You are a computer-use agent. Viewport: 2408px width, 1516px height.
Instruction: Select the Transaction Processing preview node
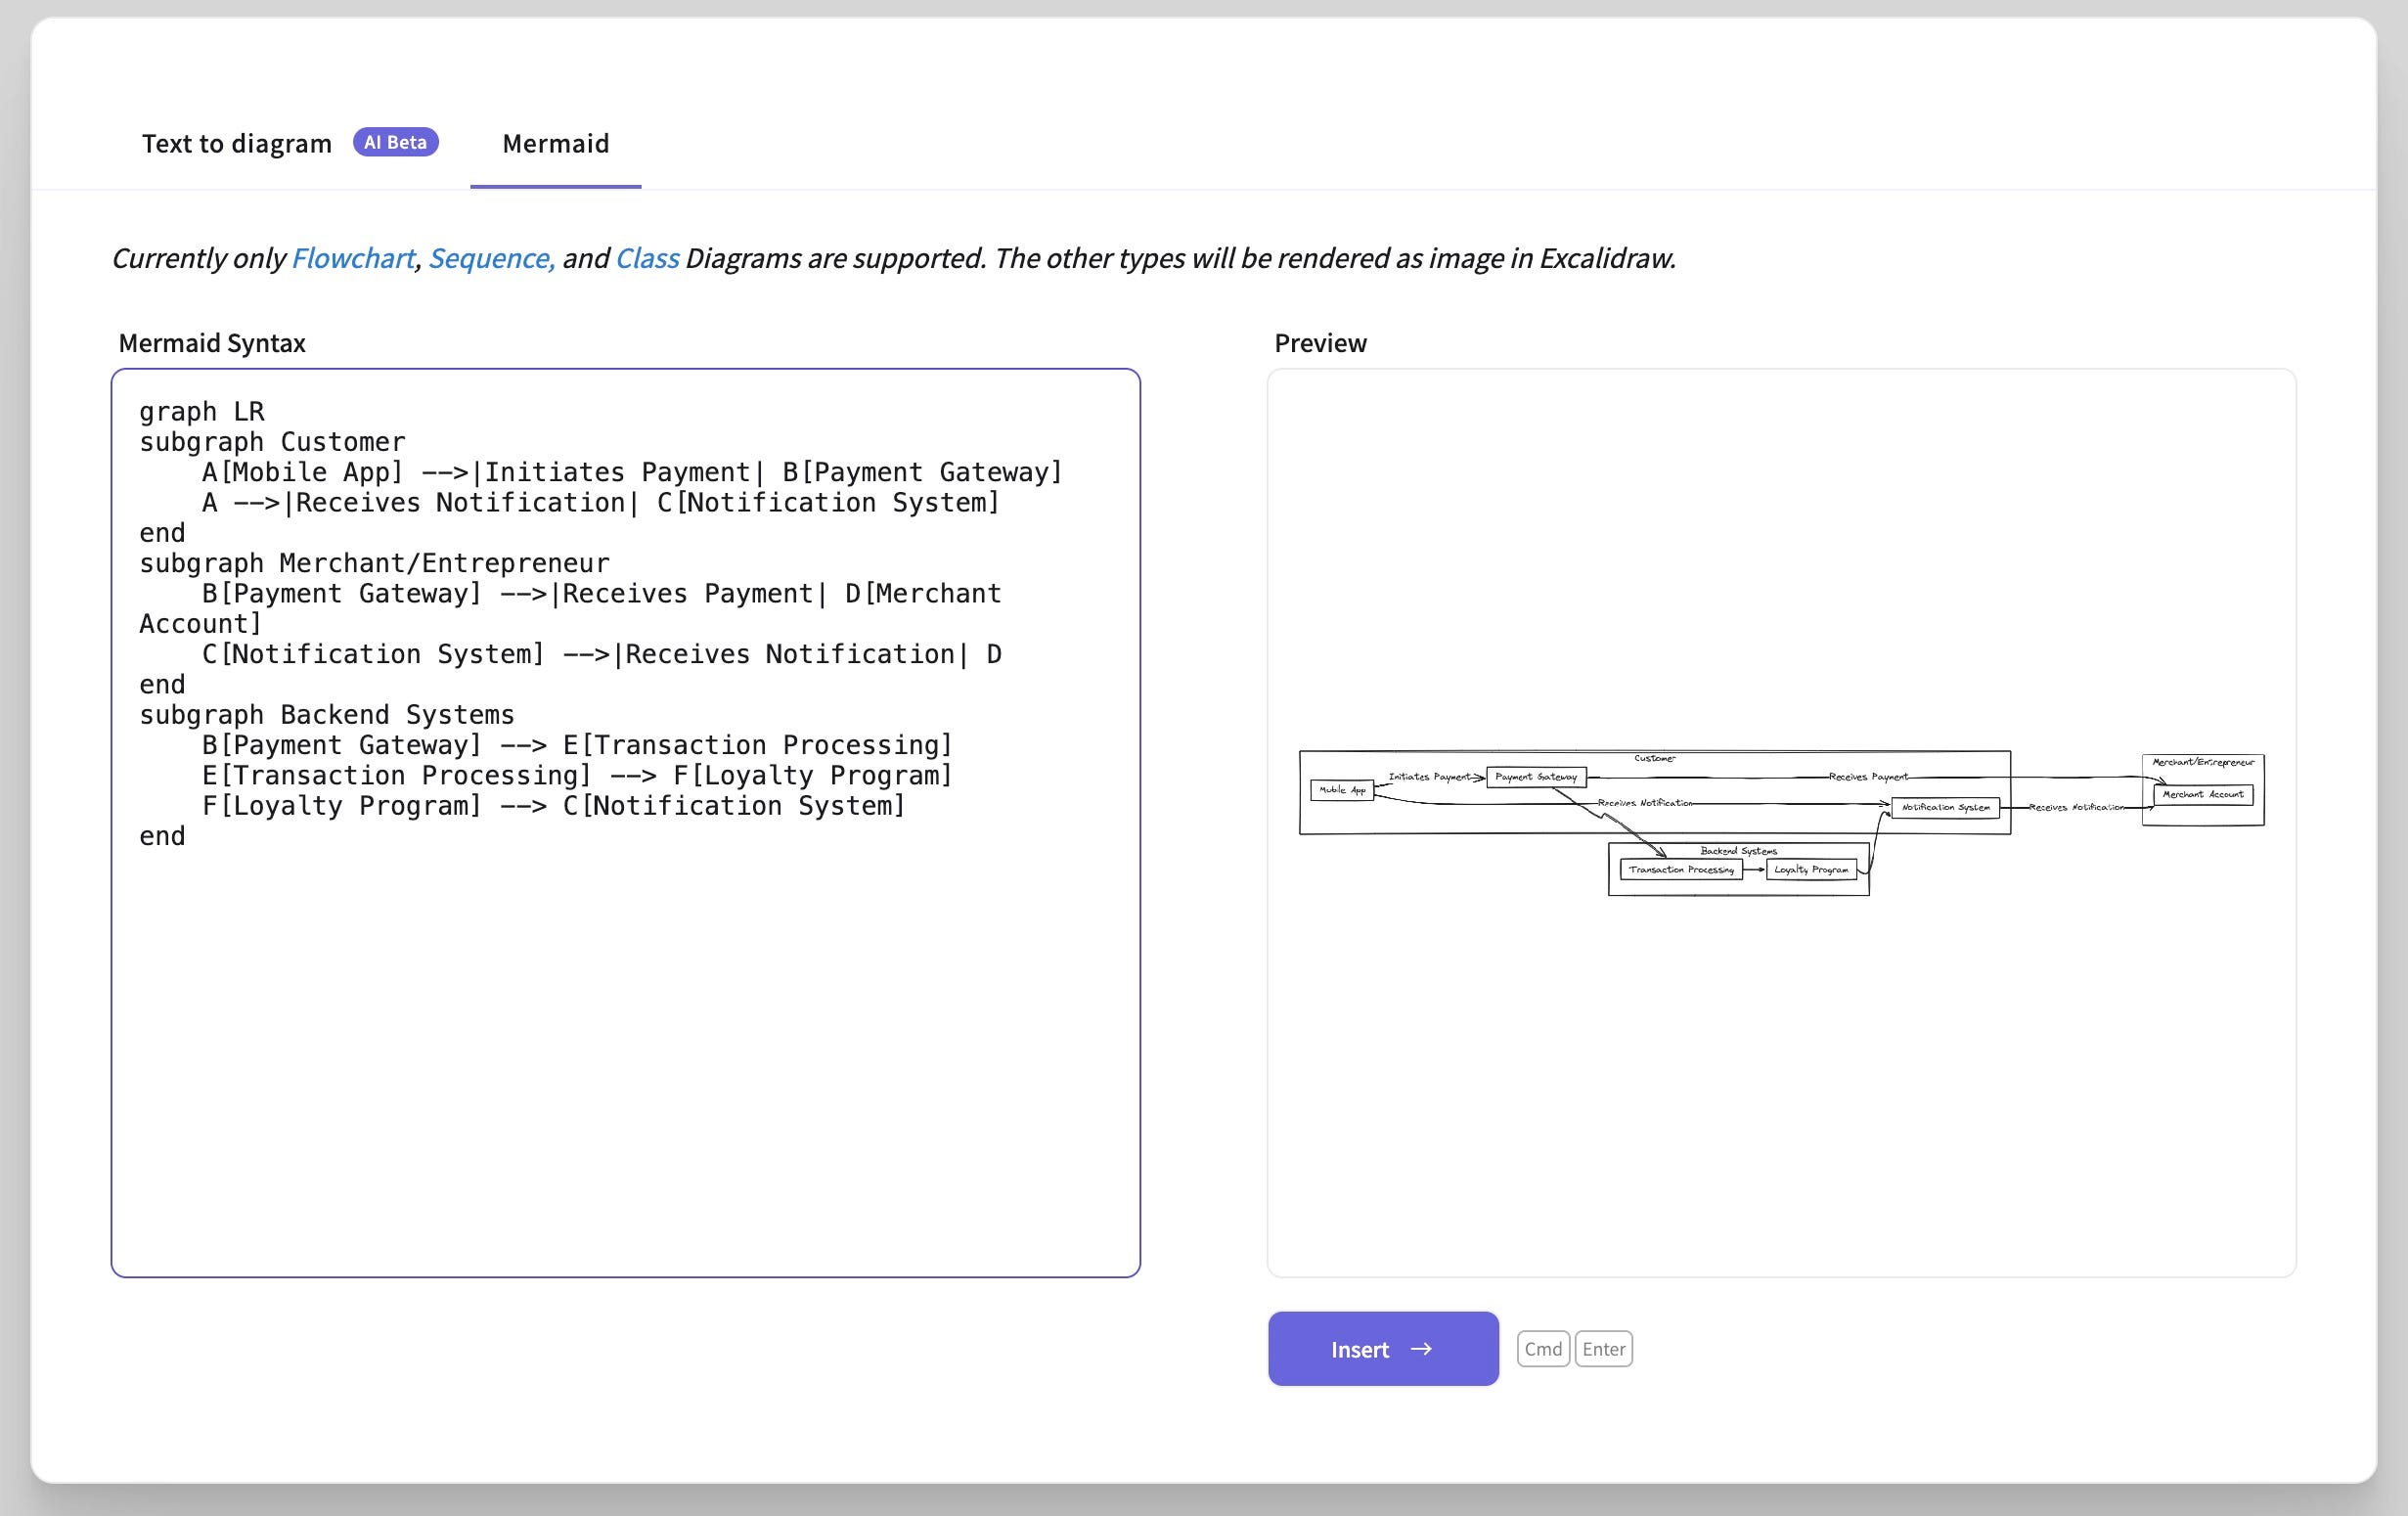click(x=1680, y=870)
